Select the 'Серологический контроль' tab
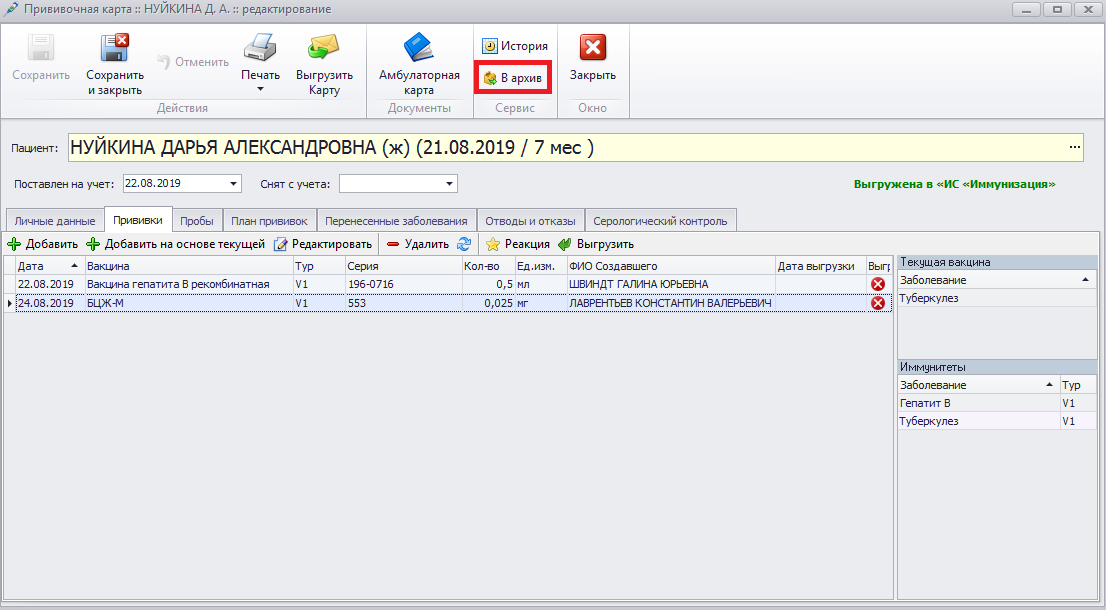The image size is (1106, 610). click(661, 221)
